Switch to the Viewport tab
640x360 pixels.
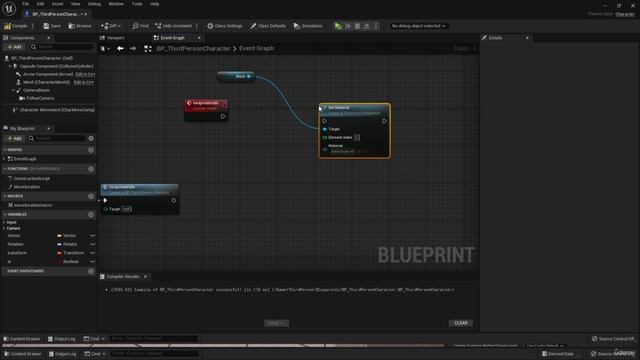coord(112,38)
